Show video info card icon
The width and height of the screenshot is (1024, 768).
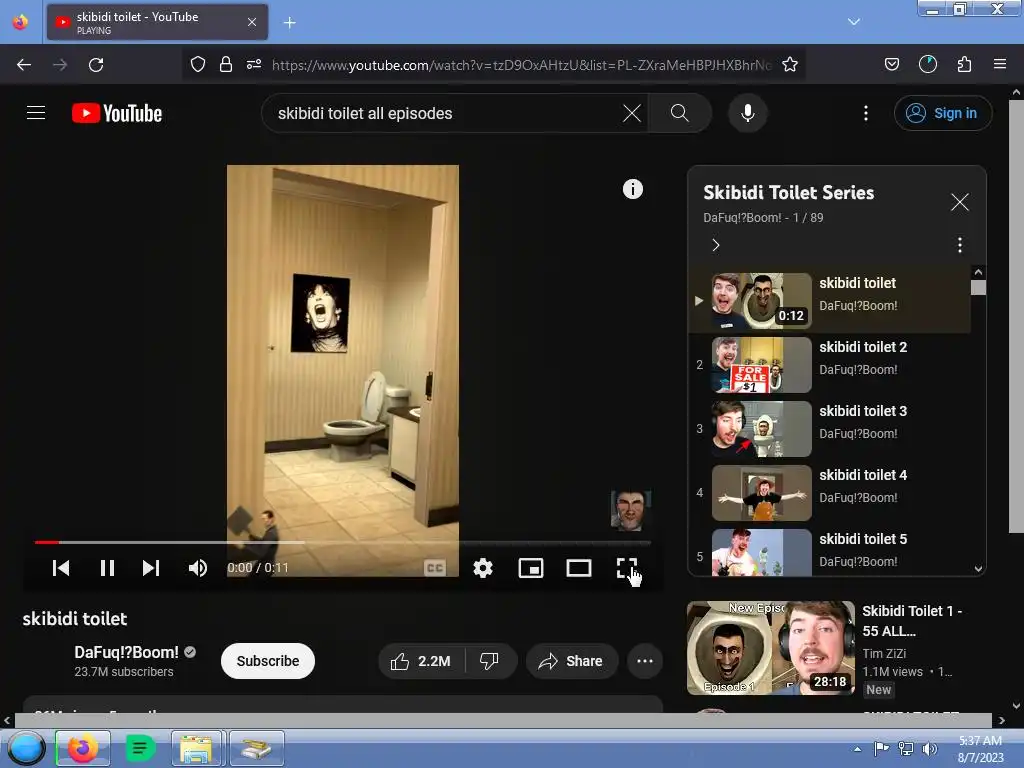[x=632, y=189]
